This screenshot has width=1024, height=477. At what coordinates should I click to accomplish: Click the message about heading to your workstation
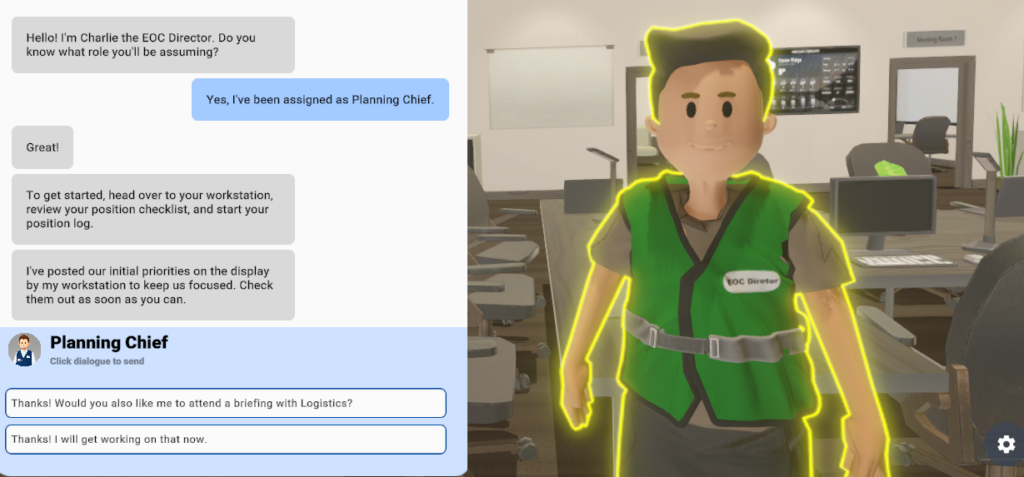click(153, 209)
